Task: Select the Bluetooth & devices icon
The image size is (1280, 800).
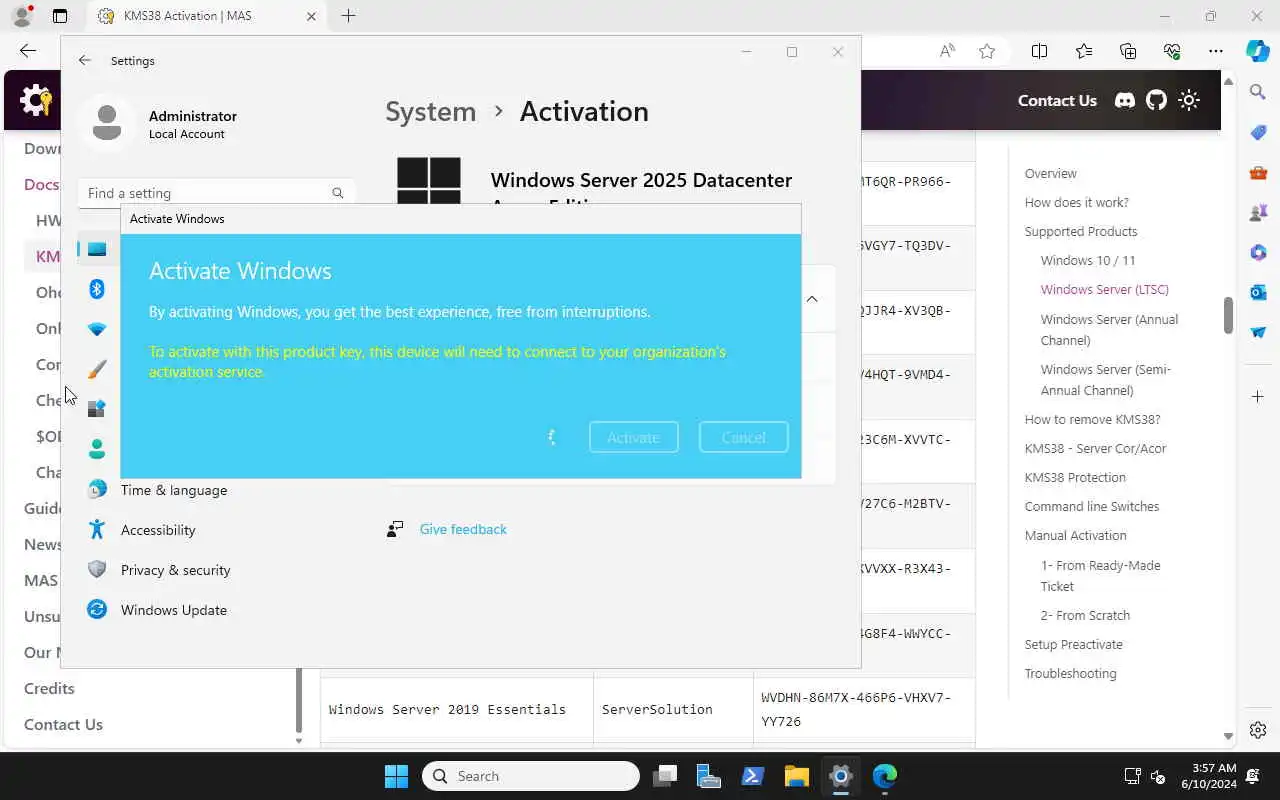Action: coord(97,289)
